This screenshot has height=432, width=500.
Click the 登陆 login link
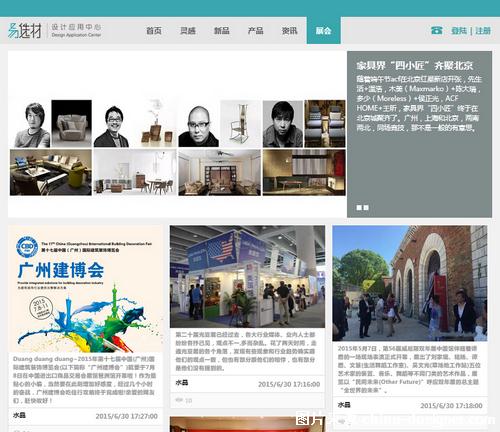point(459,31)
